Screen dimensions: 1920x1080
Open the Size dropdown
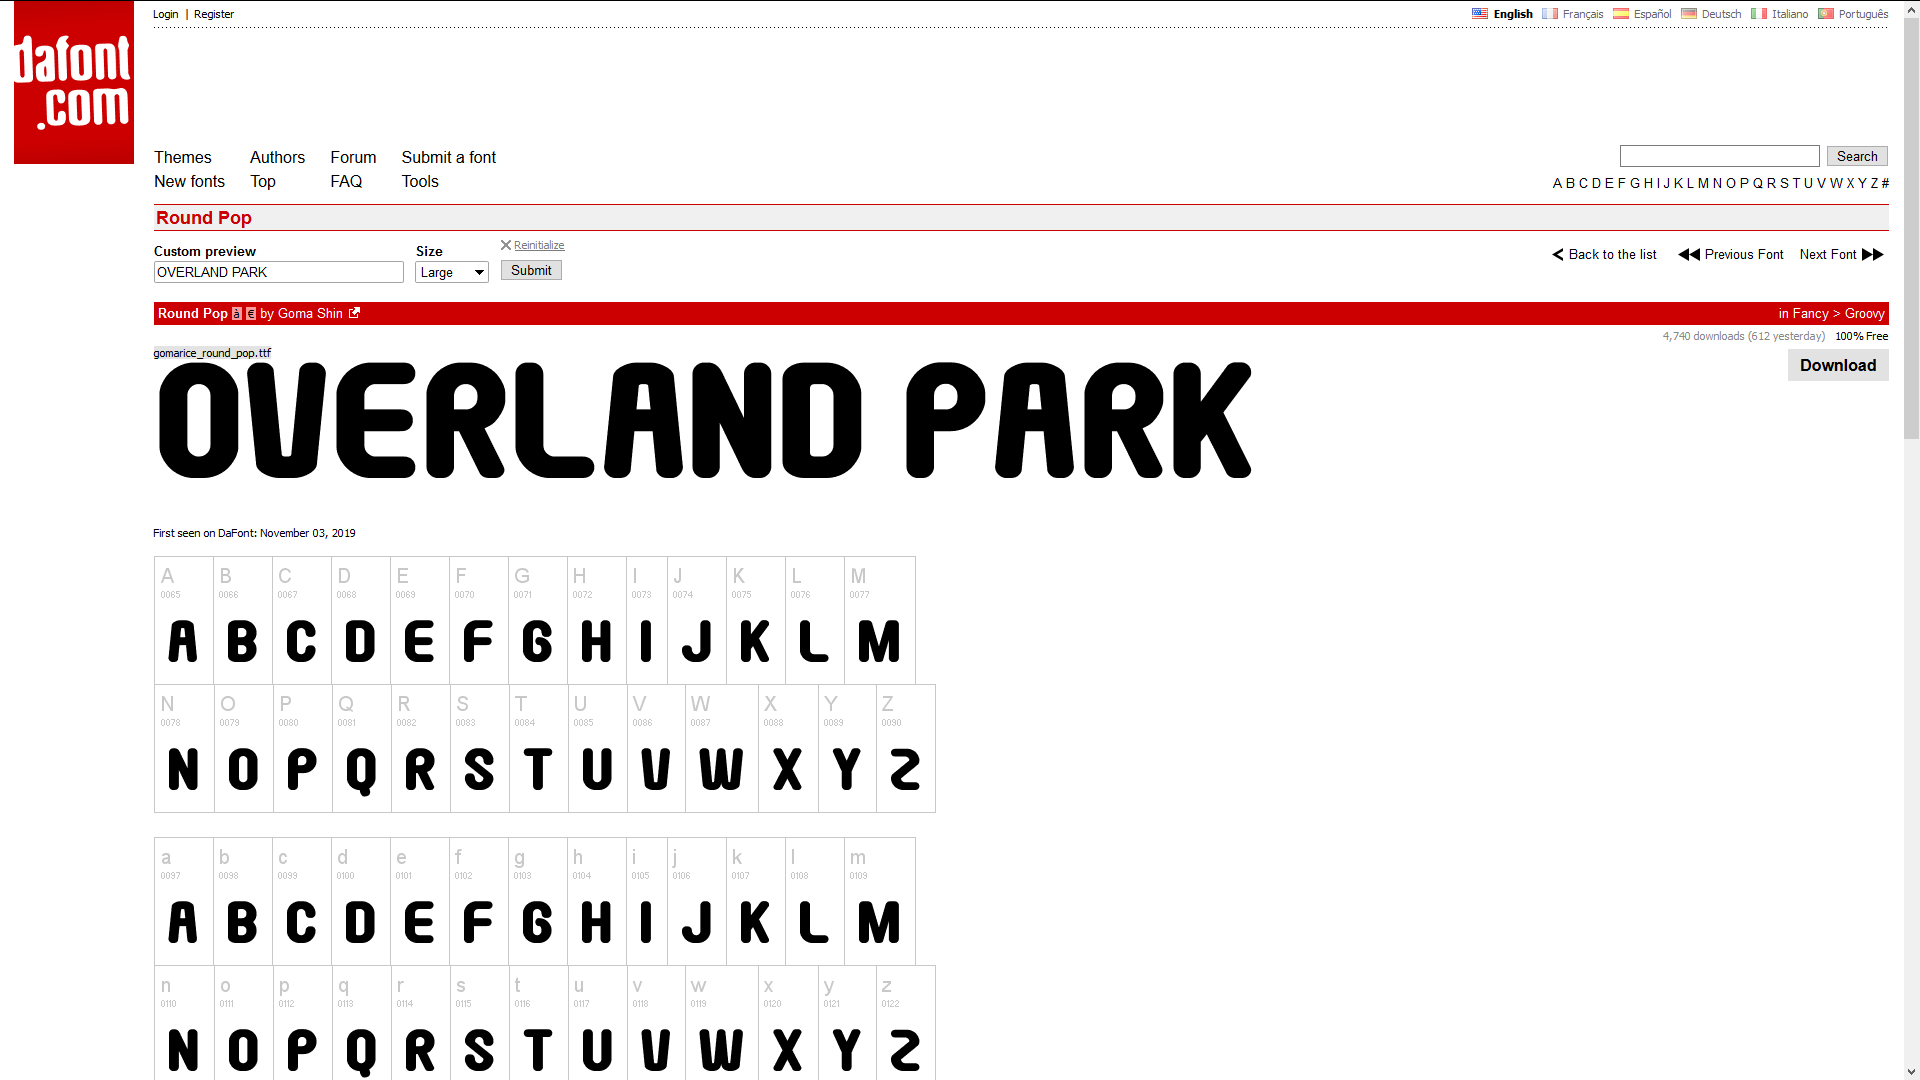pyautogui.click(x=451, y=271)
